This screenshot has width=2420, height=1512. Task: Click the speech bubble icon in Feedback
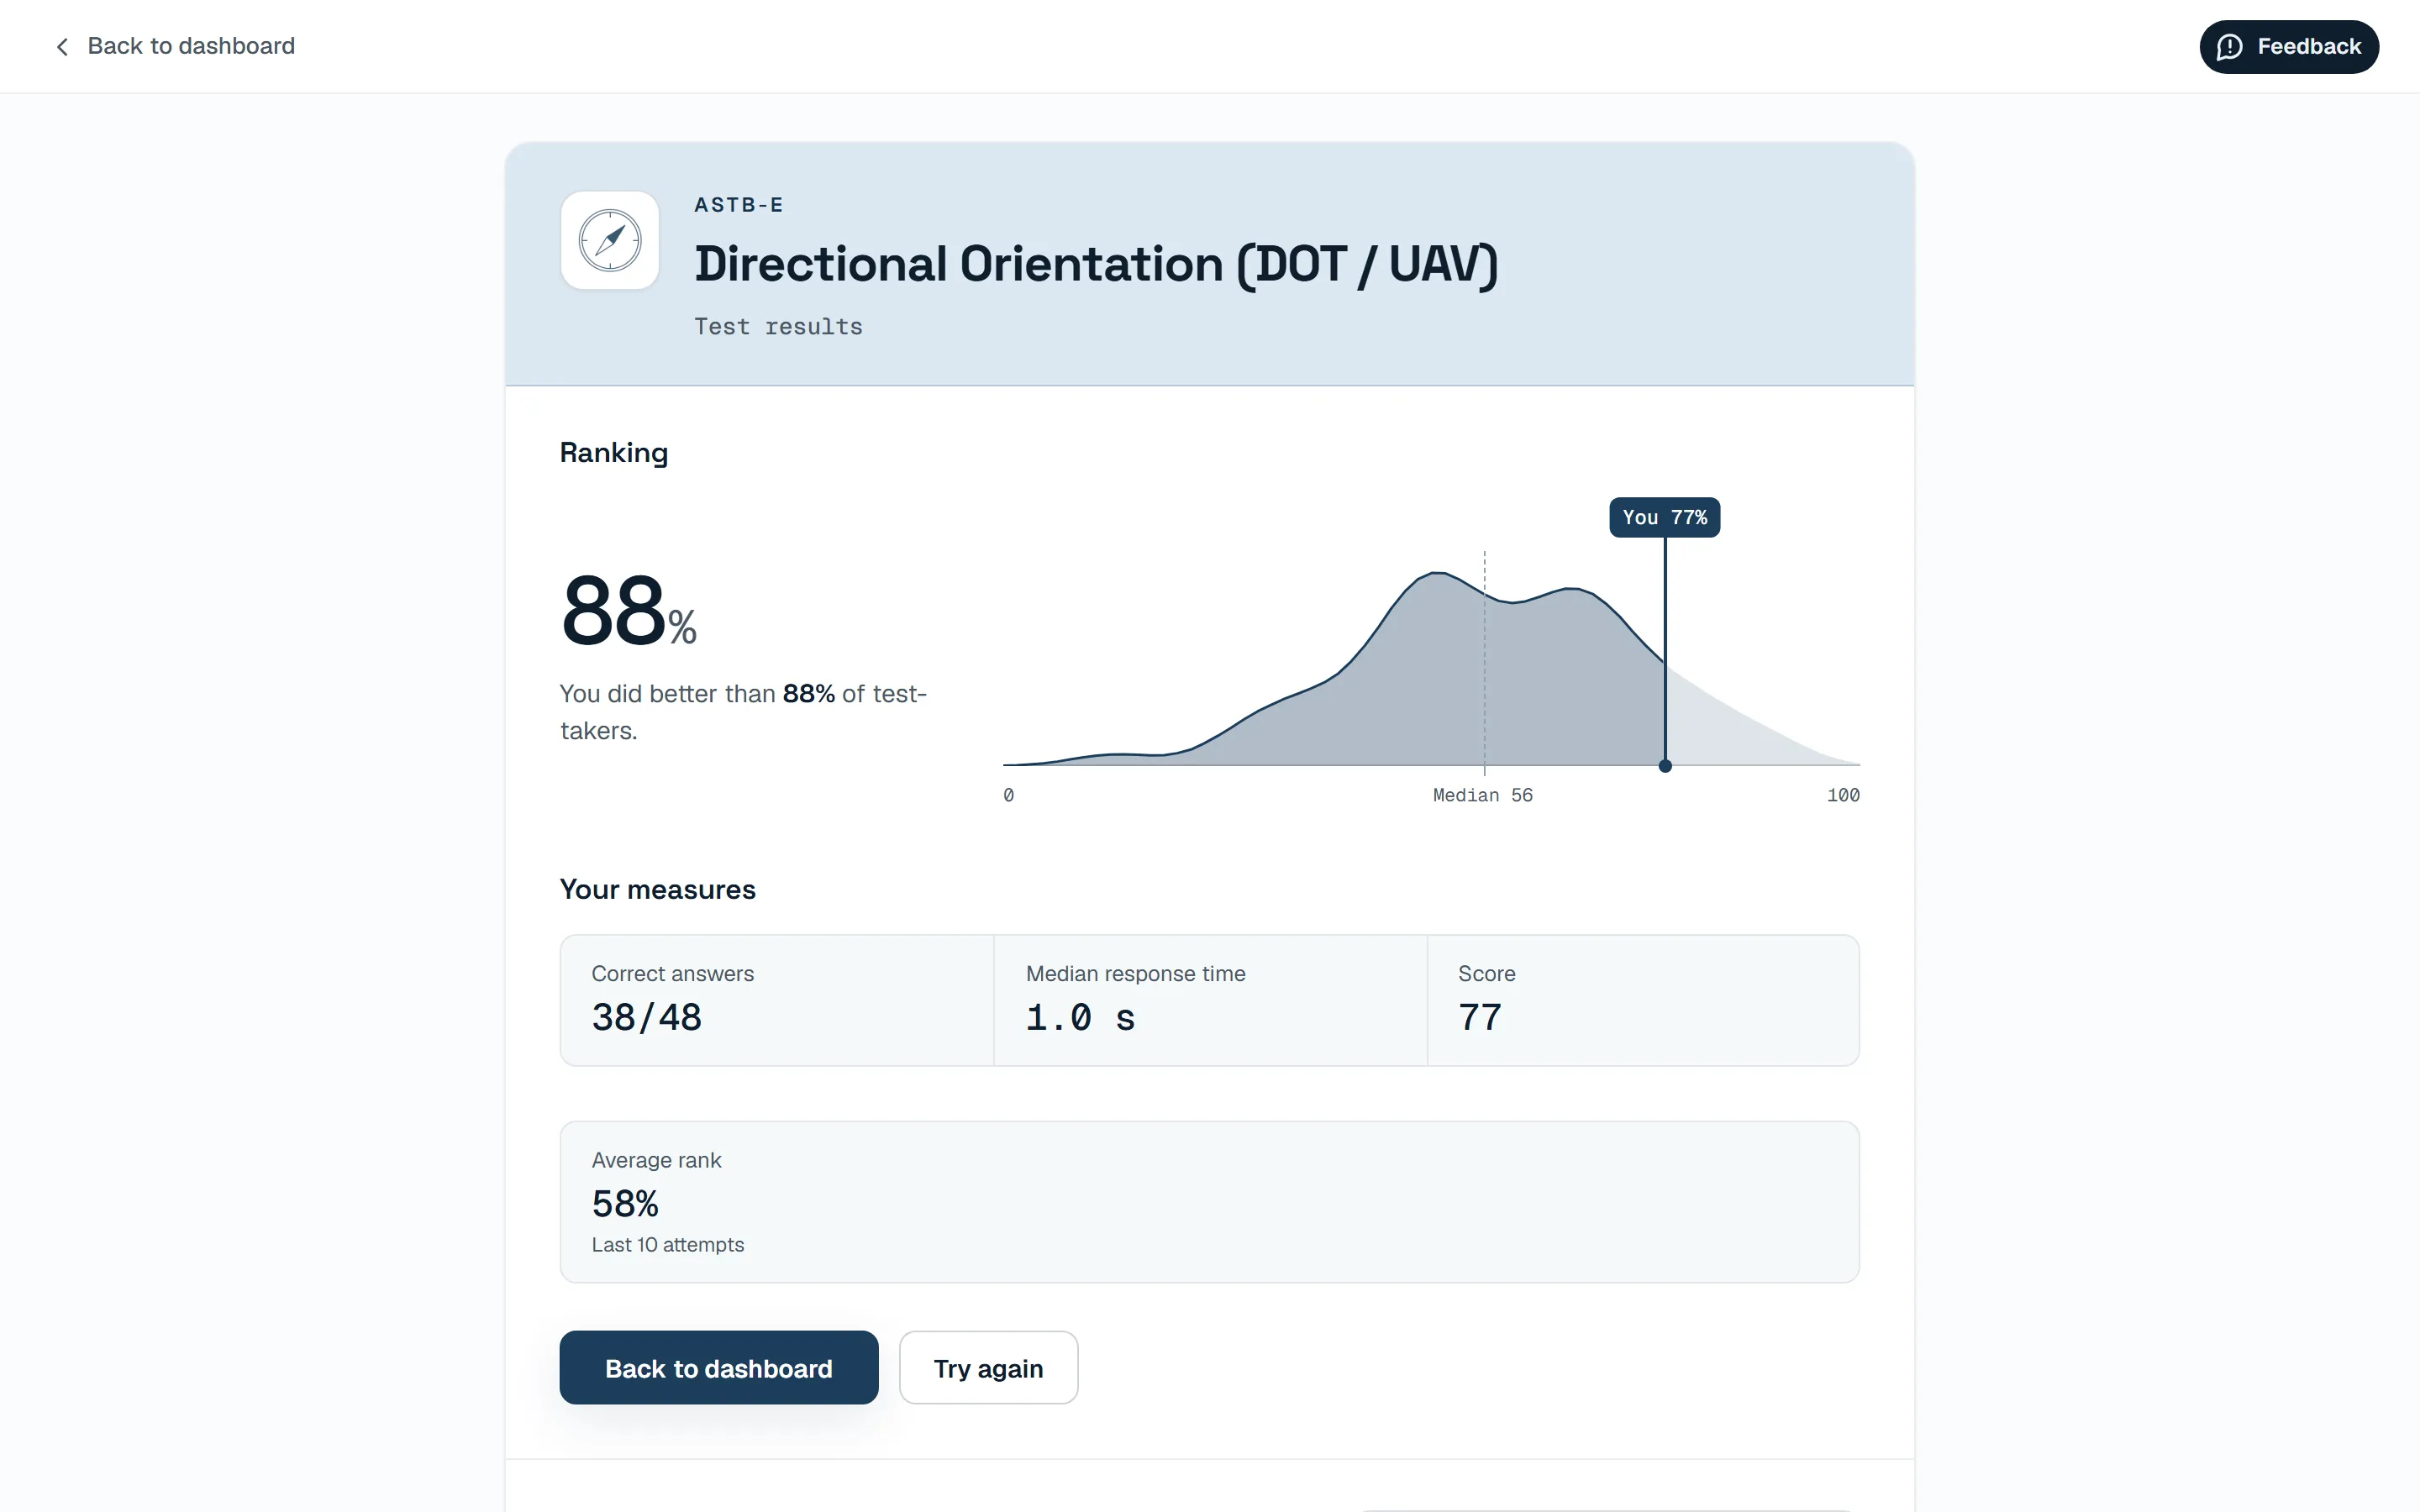(x=2229, y=47)
